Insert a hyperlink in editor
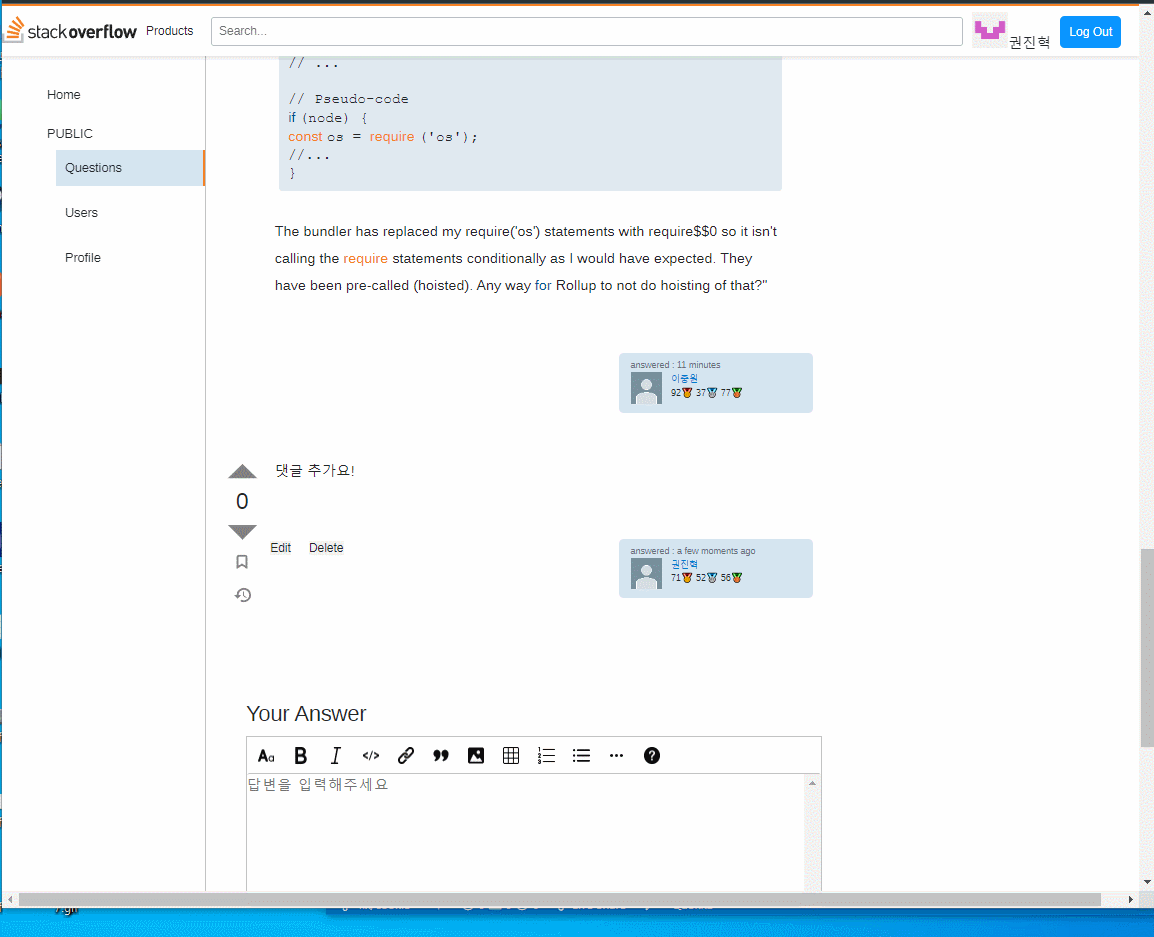 [x=406, y=756]
